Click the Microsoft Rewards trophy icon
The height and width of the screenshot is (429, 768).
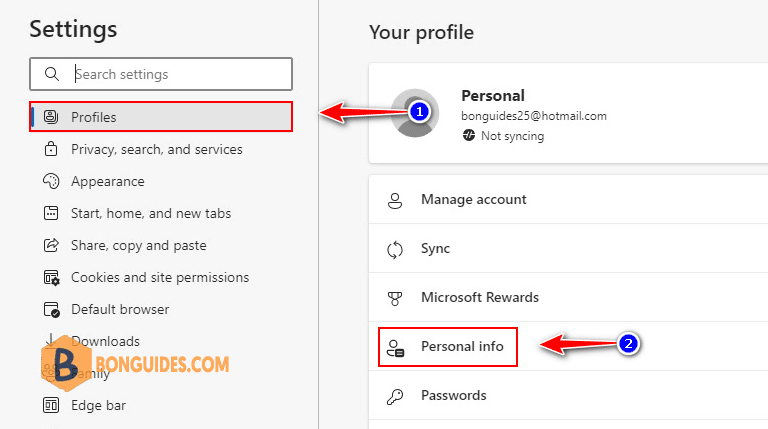click(395, 297)
